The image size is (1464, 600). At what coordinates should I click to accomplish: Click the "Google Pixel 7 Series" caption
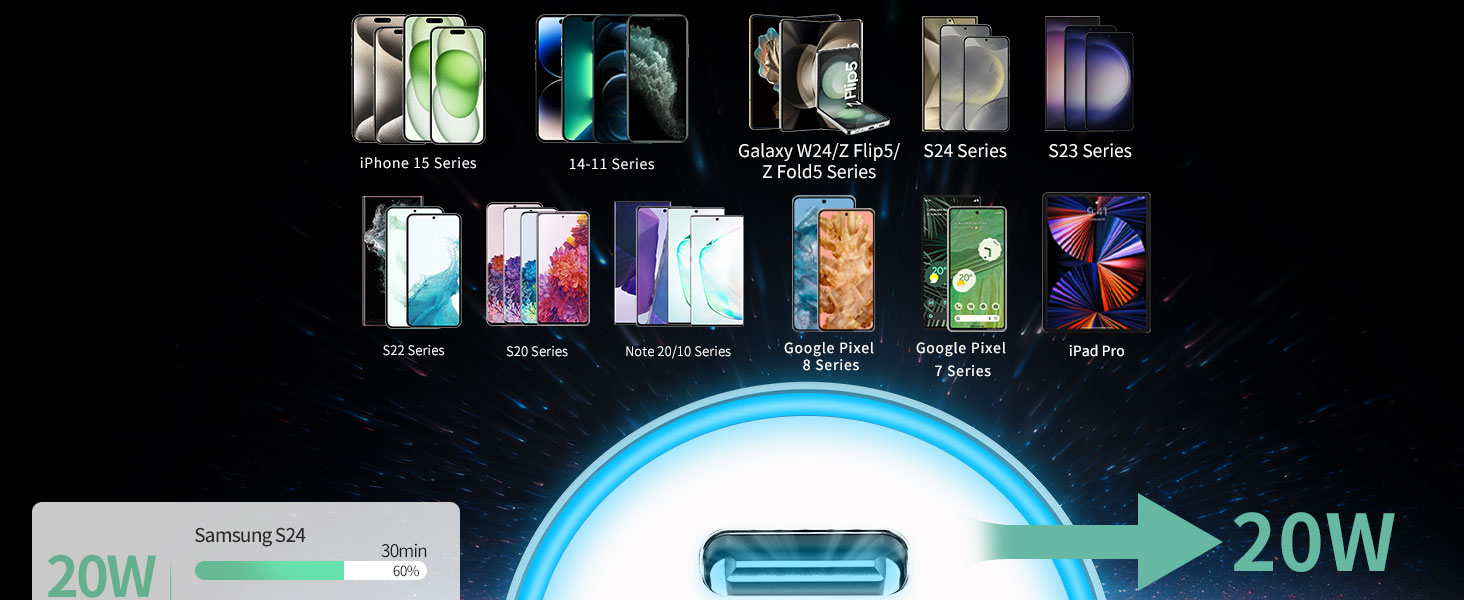pos(961,359)
